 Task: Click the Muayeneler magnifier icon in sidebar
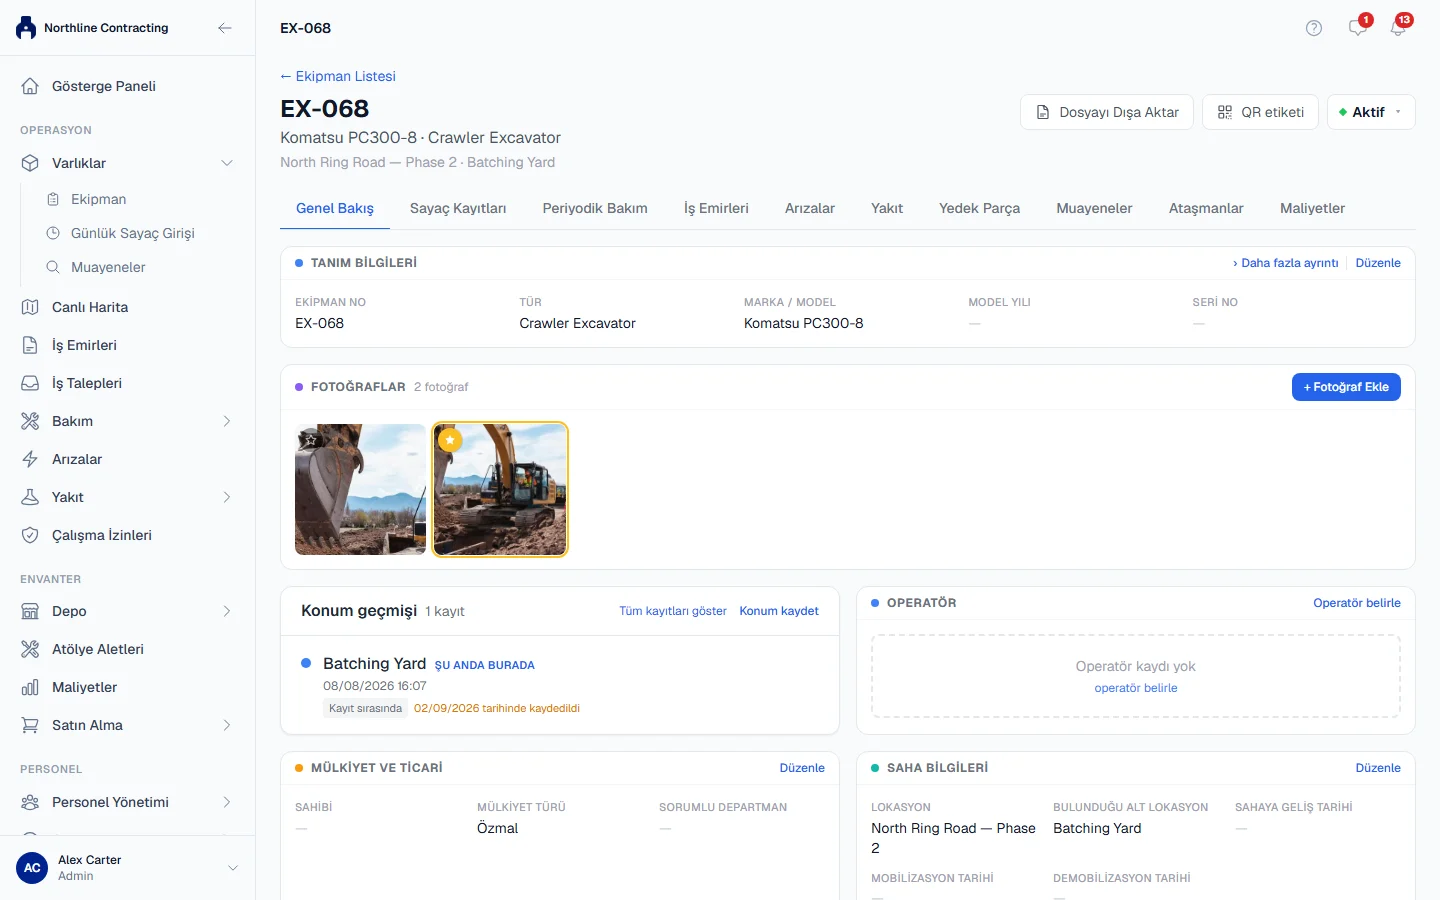53,267
